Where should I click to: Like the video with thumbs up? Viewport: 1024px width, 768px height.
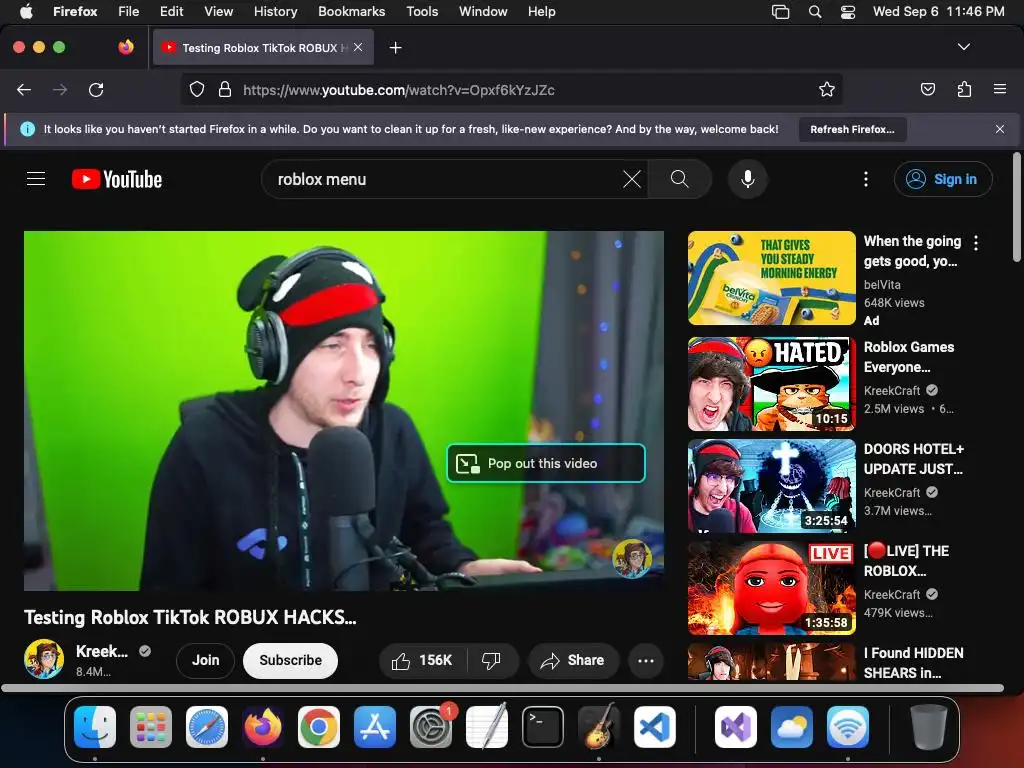(423, 660)
